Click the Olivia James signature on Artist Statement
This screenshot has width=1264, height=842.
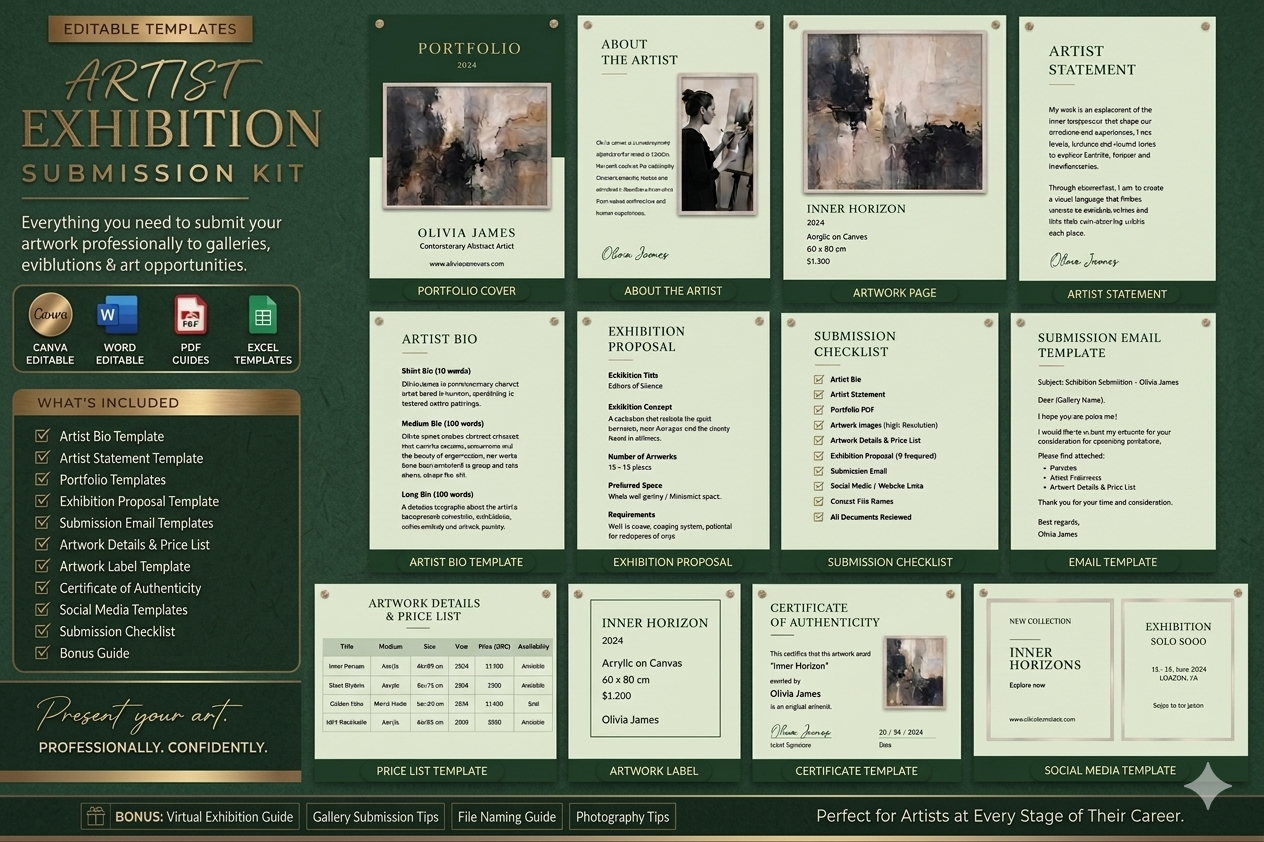pyautogui.click(x=1084, y=261)
